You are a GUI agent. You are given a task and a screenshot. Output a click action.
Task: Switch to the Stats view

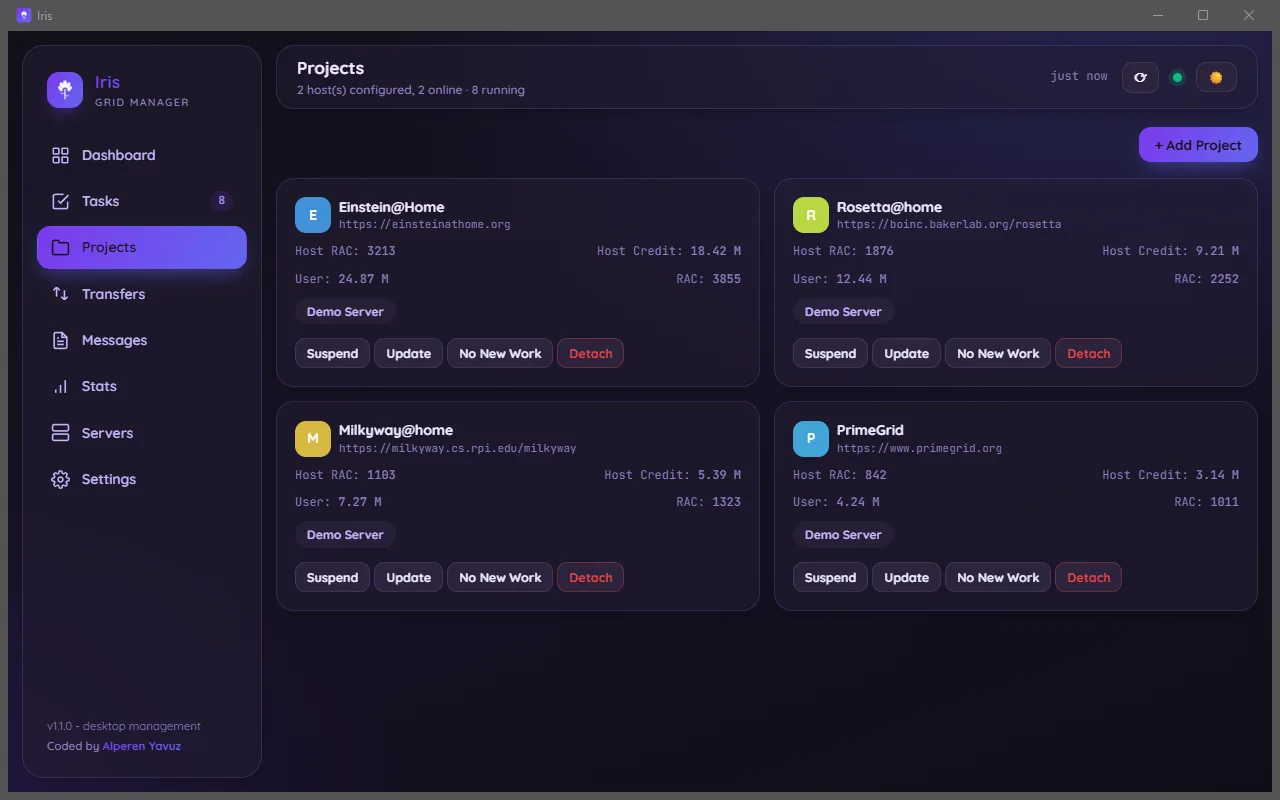click(142, 386)
